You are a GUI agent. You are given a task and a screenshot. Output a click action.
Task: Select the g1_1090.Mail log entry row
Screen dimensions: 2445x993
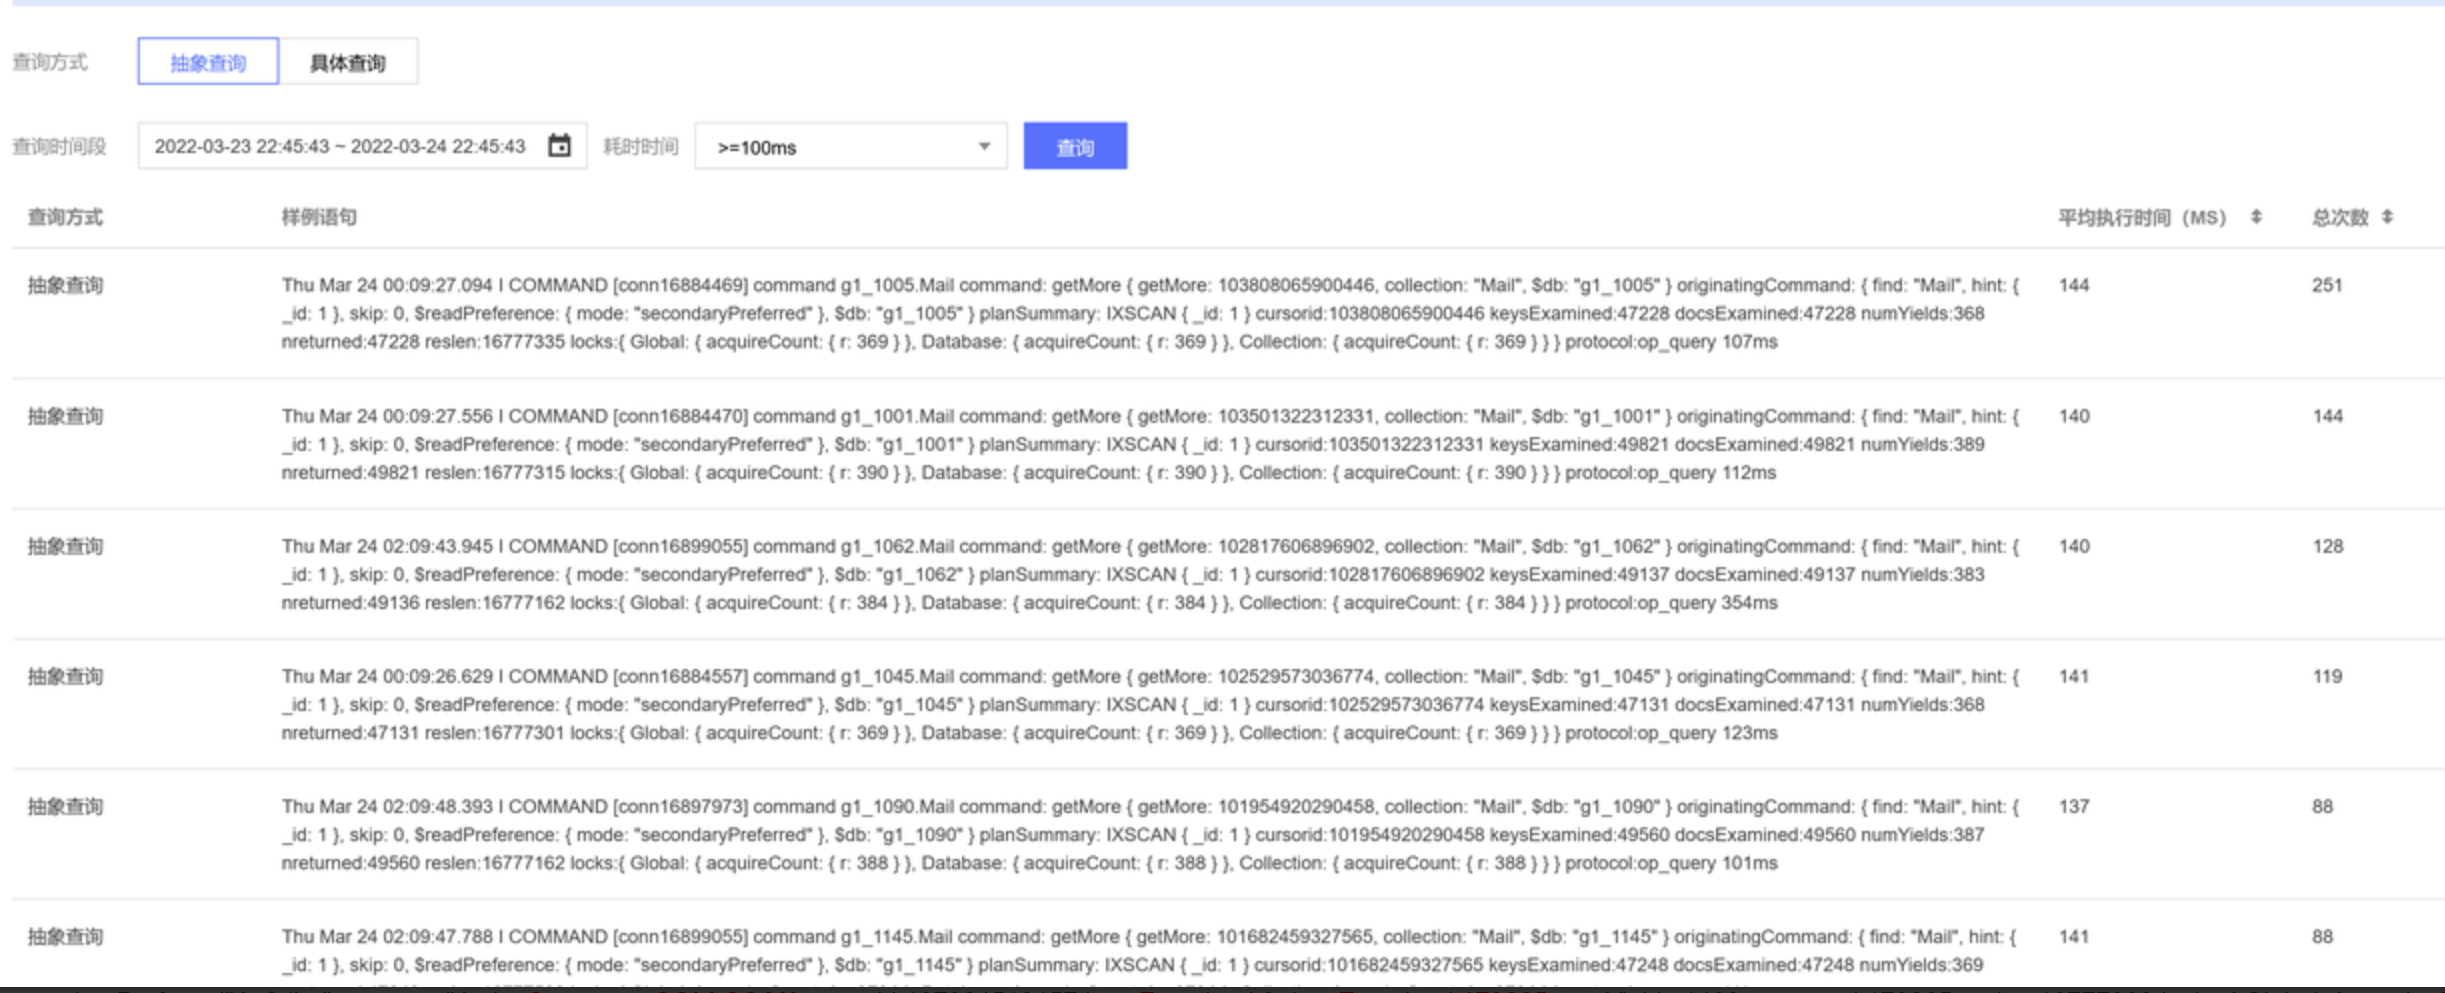coord(1148,834)
